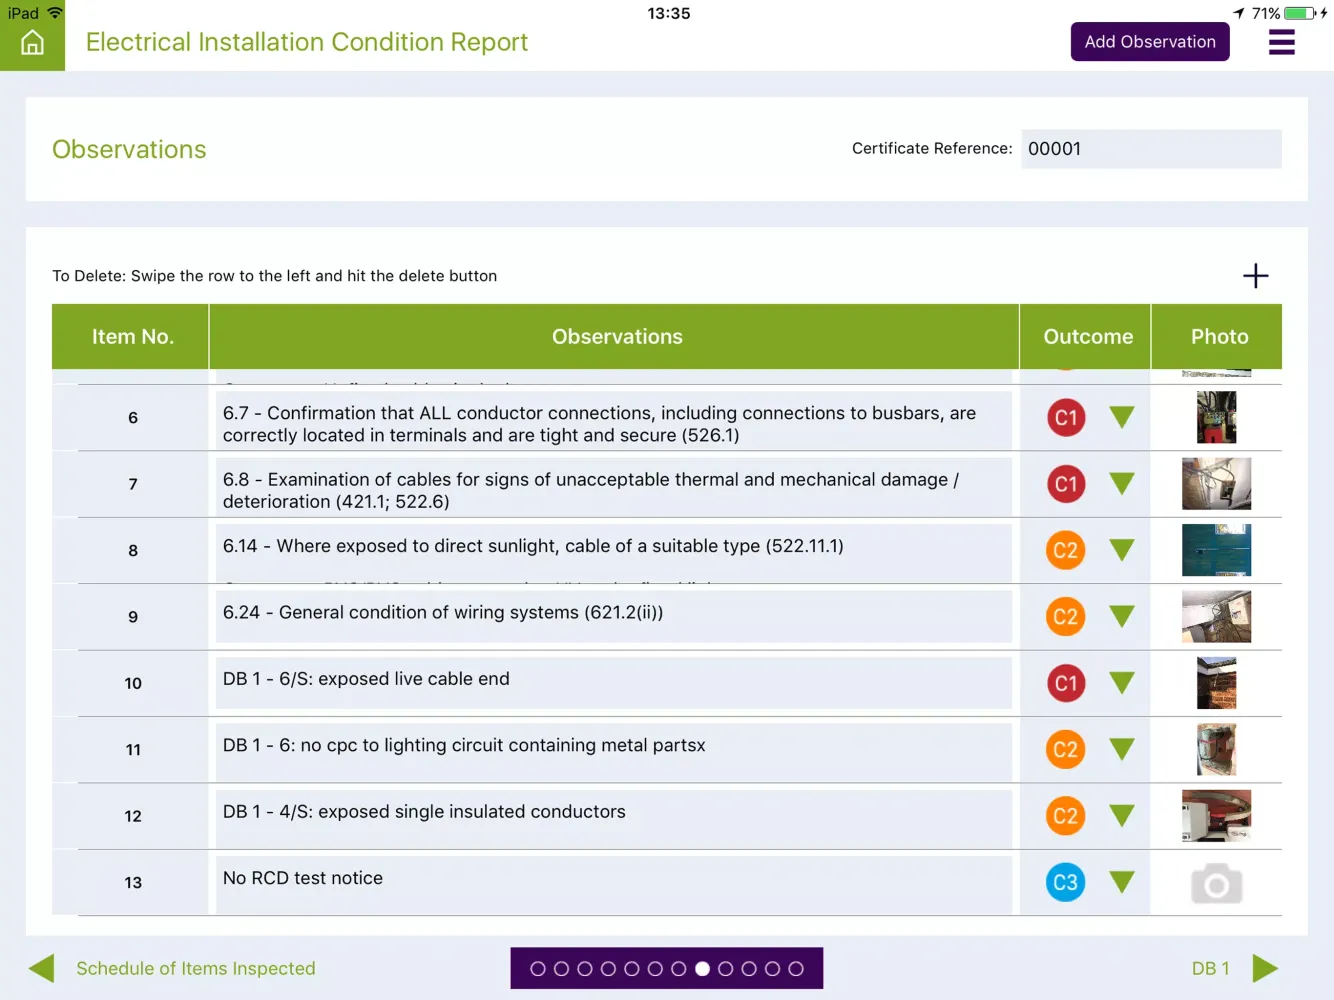Select the first page indicator dot

(x=538, y=969)
